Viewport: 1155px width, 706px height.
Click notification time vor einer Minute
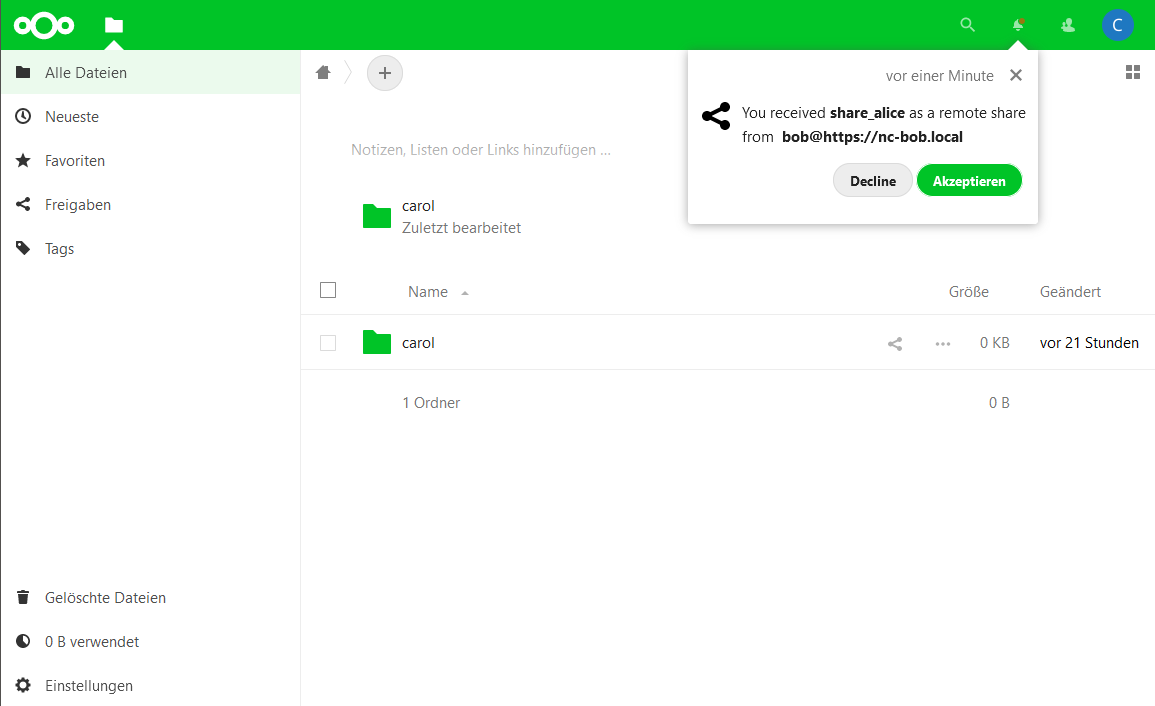[x=939, y=76]
